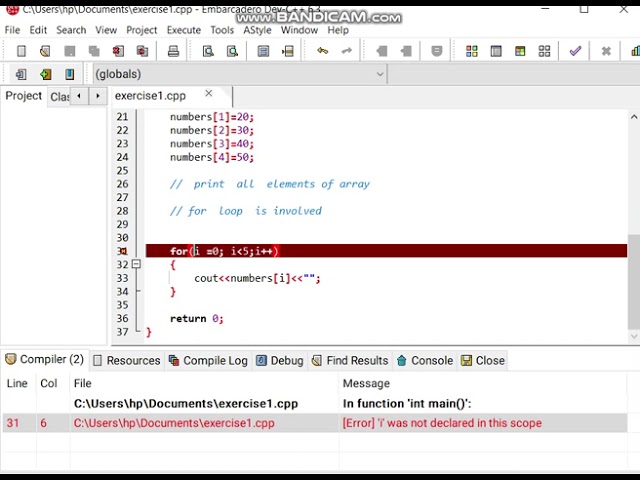Image resolution: width=640 pixels, height=480 pixels.
Task: Click the blue bookmark icon in second toolbar row
Action: (70, 74)
